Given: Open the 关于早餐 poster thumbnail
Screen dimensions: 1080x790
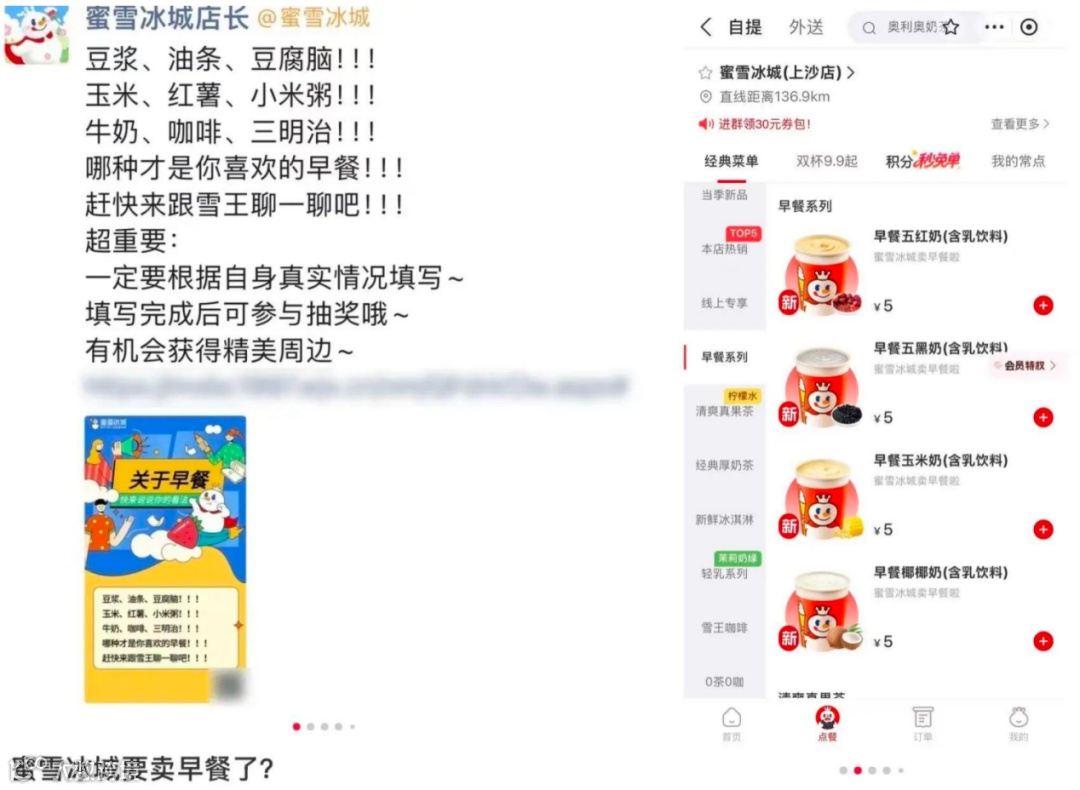Looking at the screenshot, I should coord(165,559).
